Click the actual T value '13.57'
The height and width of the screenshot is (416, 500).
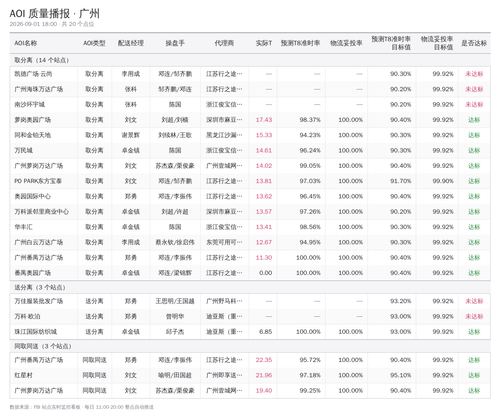tap(264, 212)
